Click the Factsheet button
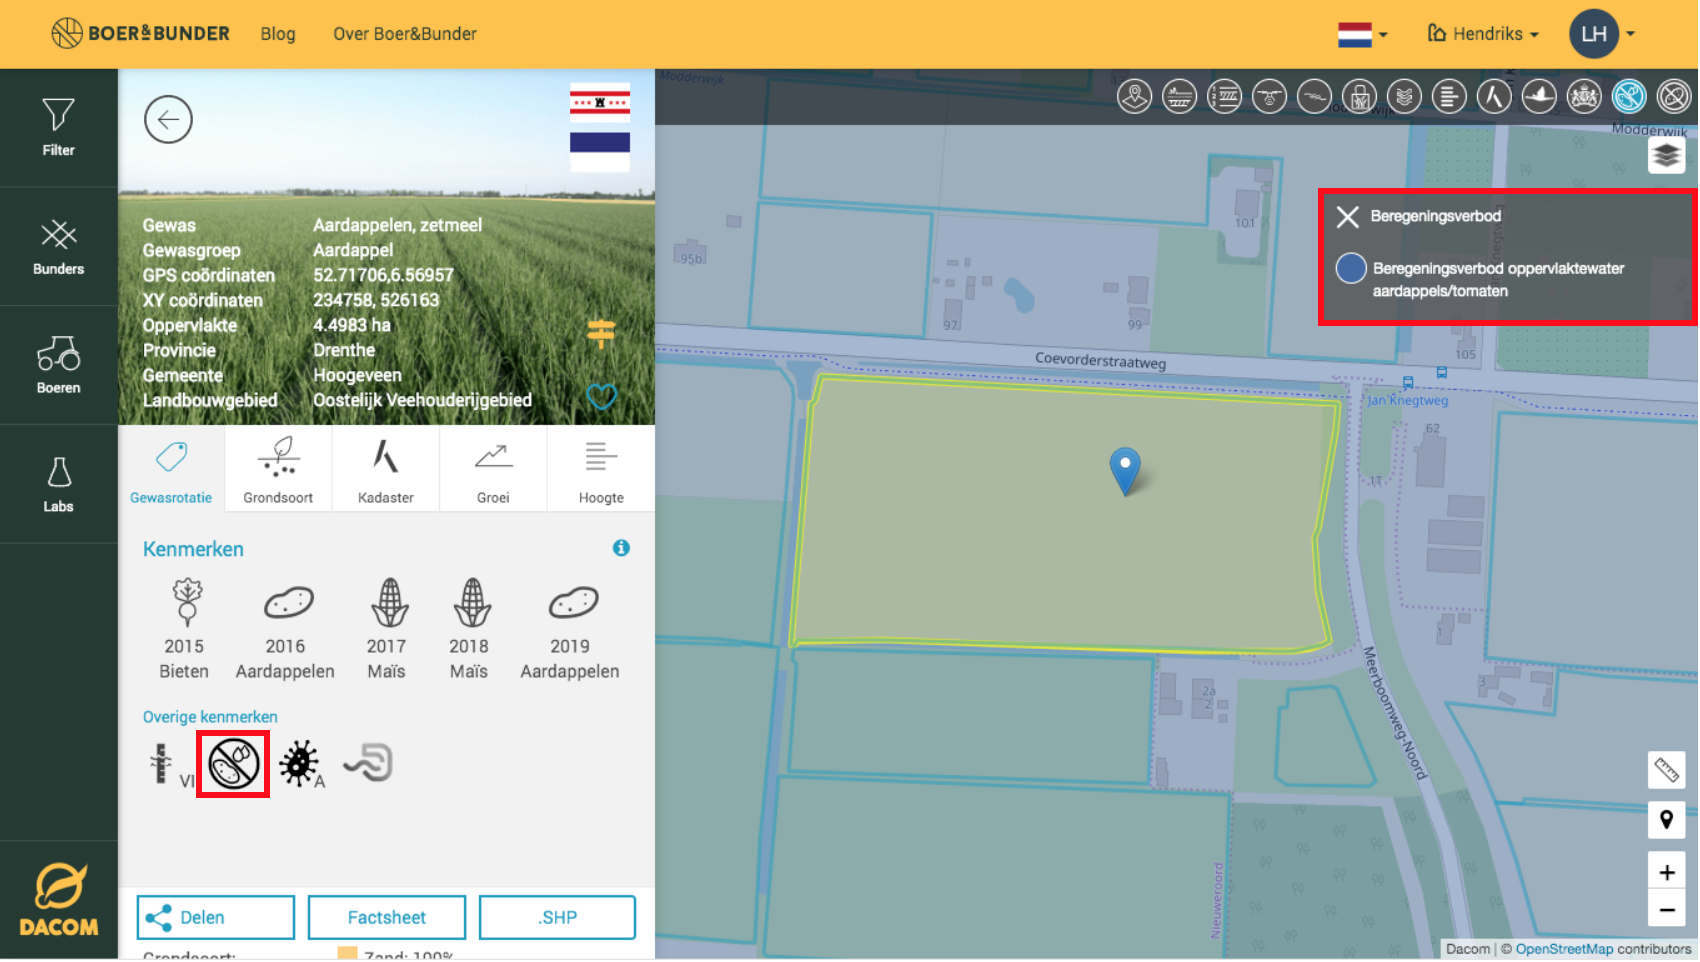 387,917
